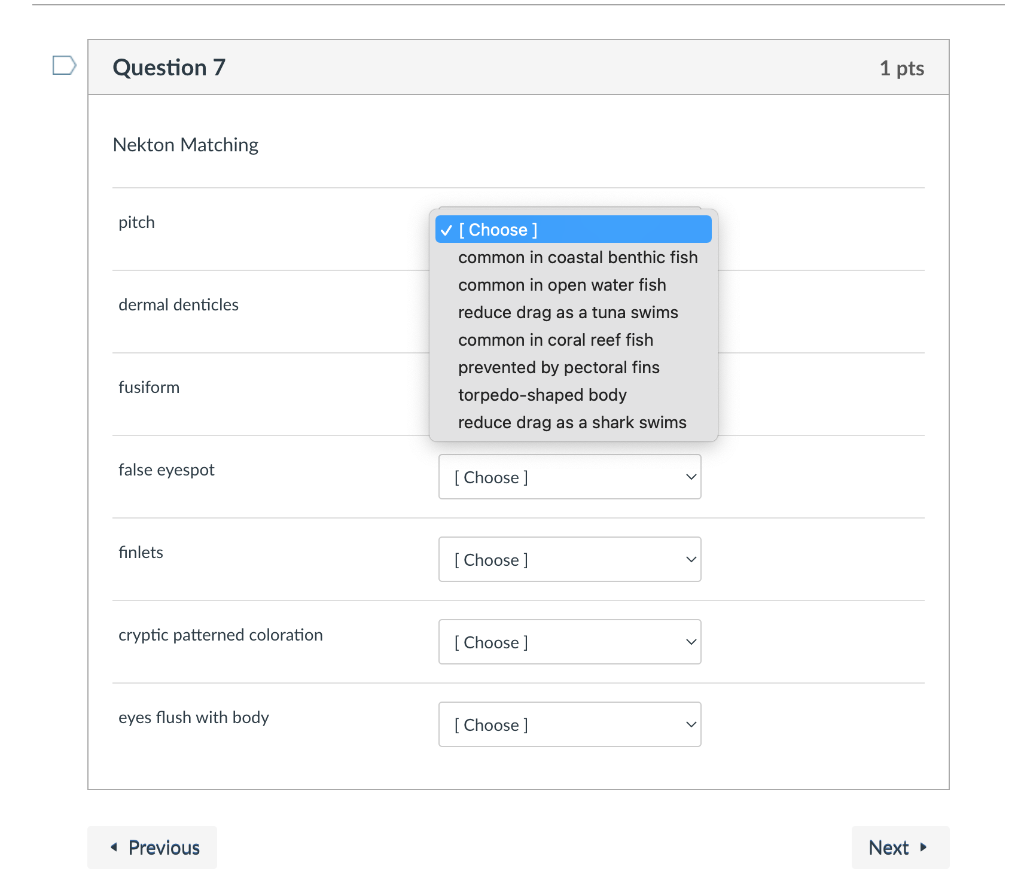This screenshot has width=1024, height=878.
Task: Open the finlets Choose dropdown
Action: (x=569, y=559)
